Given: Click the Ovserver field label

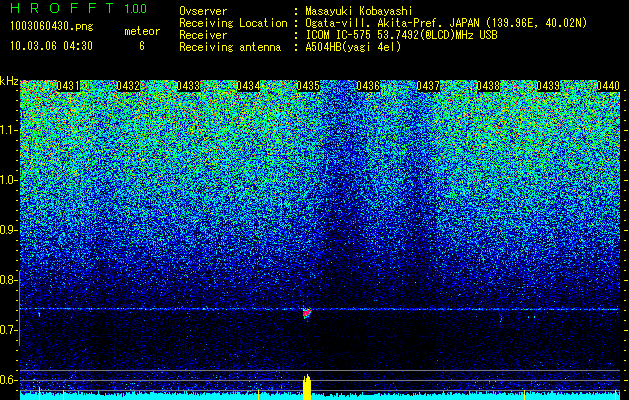Looking at the screenshot, I should [203, 11].
